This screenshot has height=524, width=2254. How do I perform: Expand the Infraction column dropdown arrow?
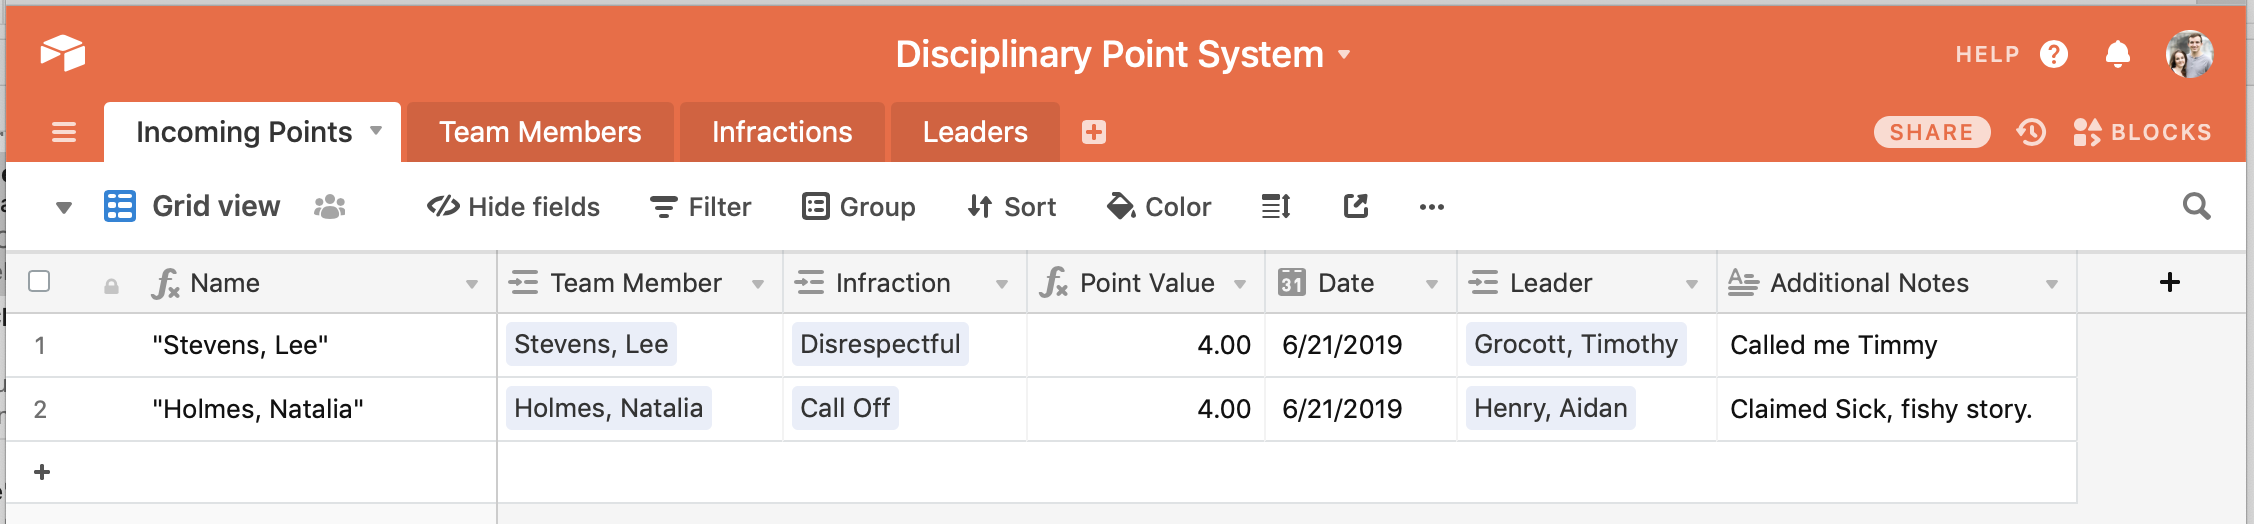1001,285
